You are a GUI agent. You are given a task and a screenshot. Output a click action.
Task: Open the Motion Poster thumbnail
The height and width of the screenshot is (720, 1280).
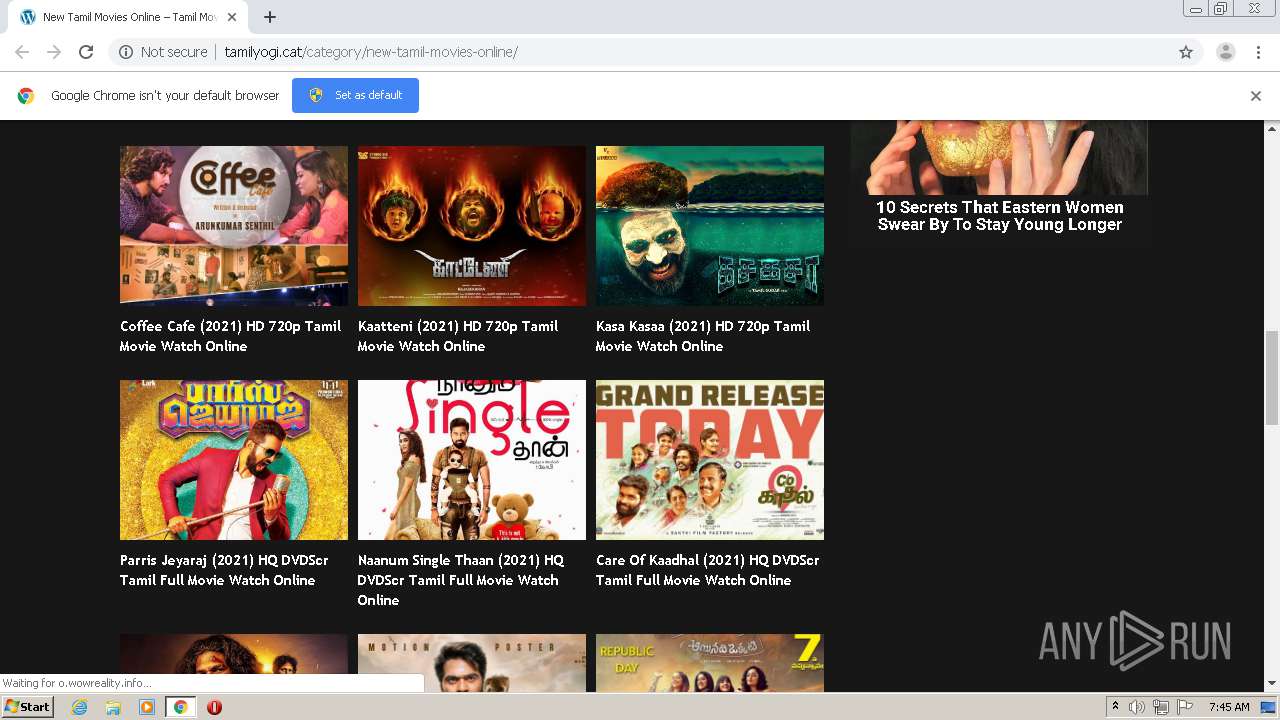(472, 663)
